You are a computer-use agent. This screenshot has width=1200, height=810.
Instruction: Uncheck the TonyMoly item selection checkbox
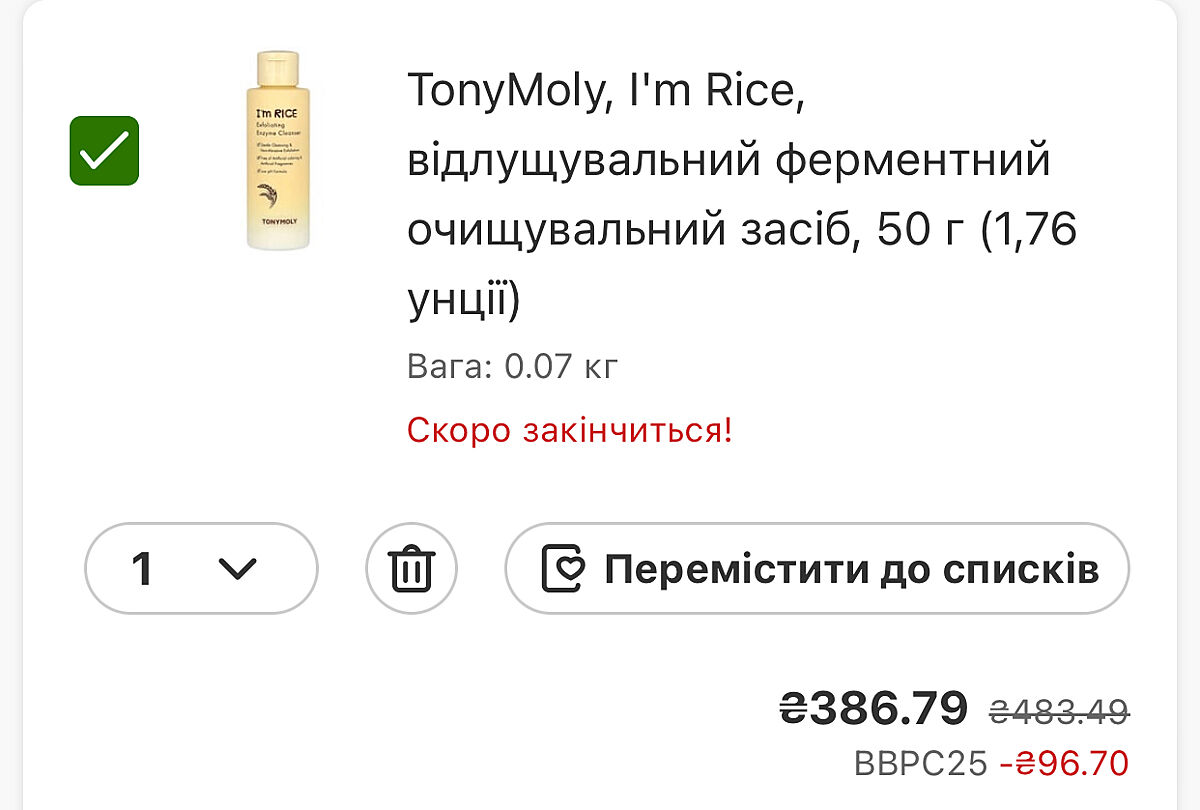click(104, 151)
